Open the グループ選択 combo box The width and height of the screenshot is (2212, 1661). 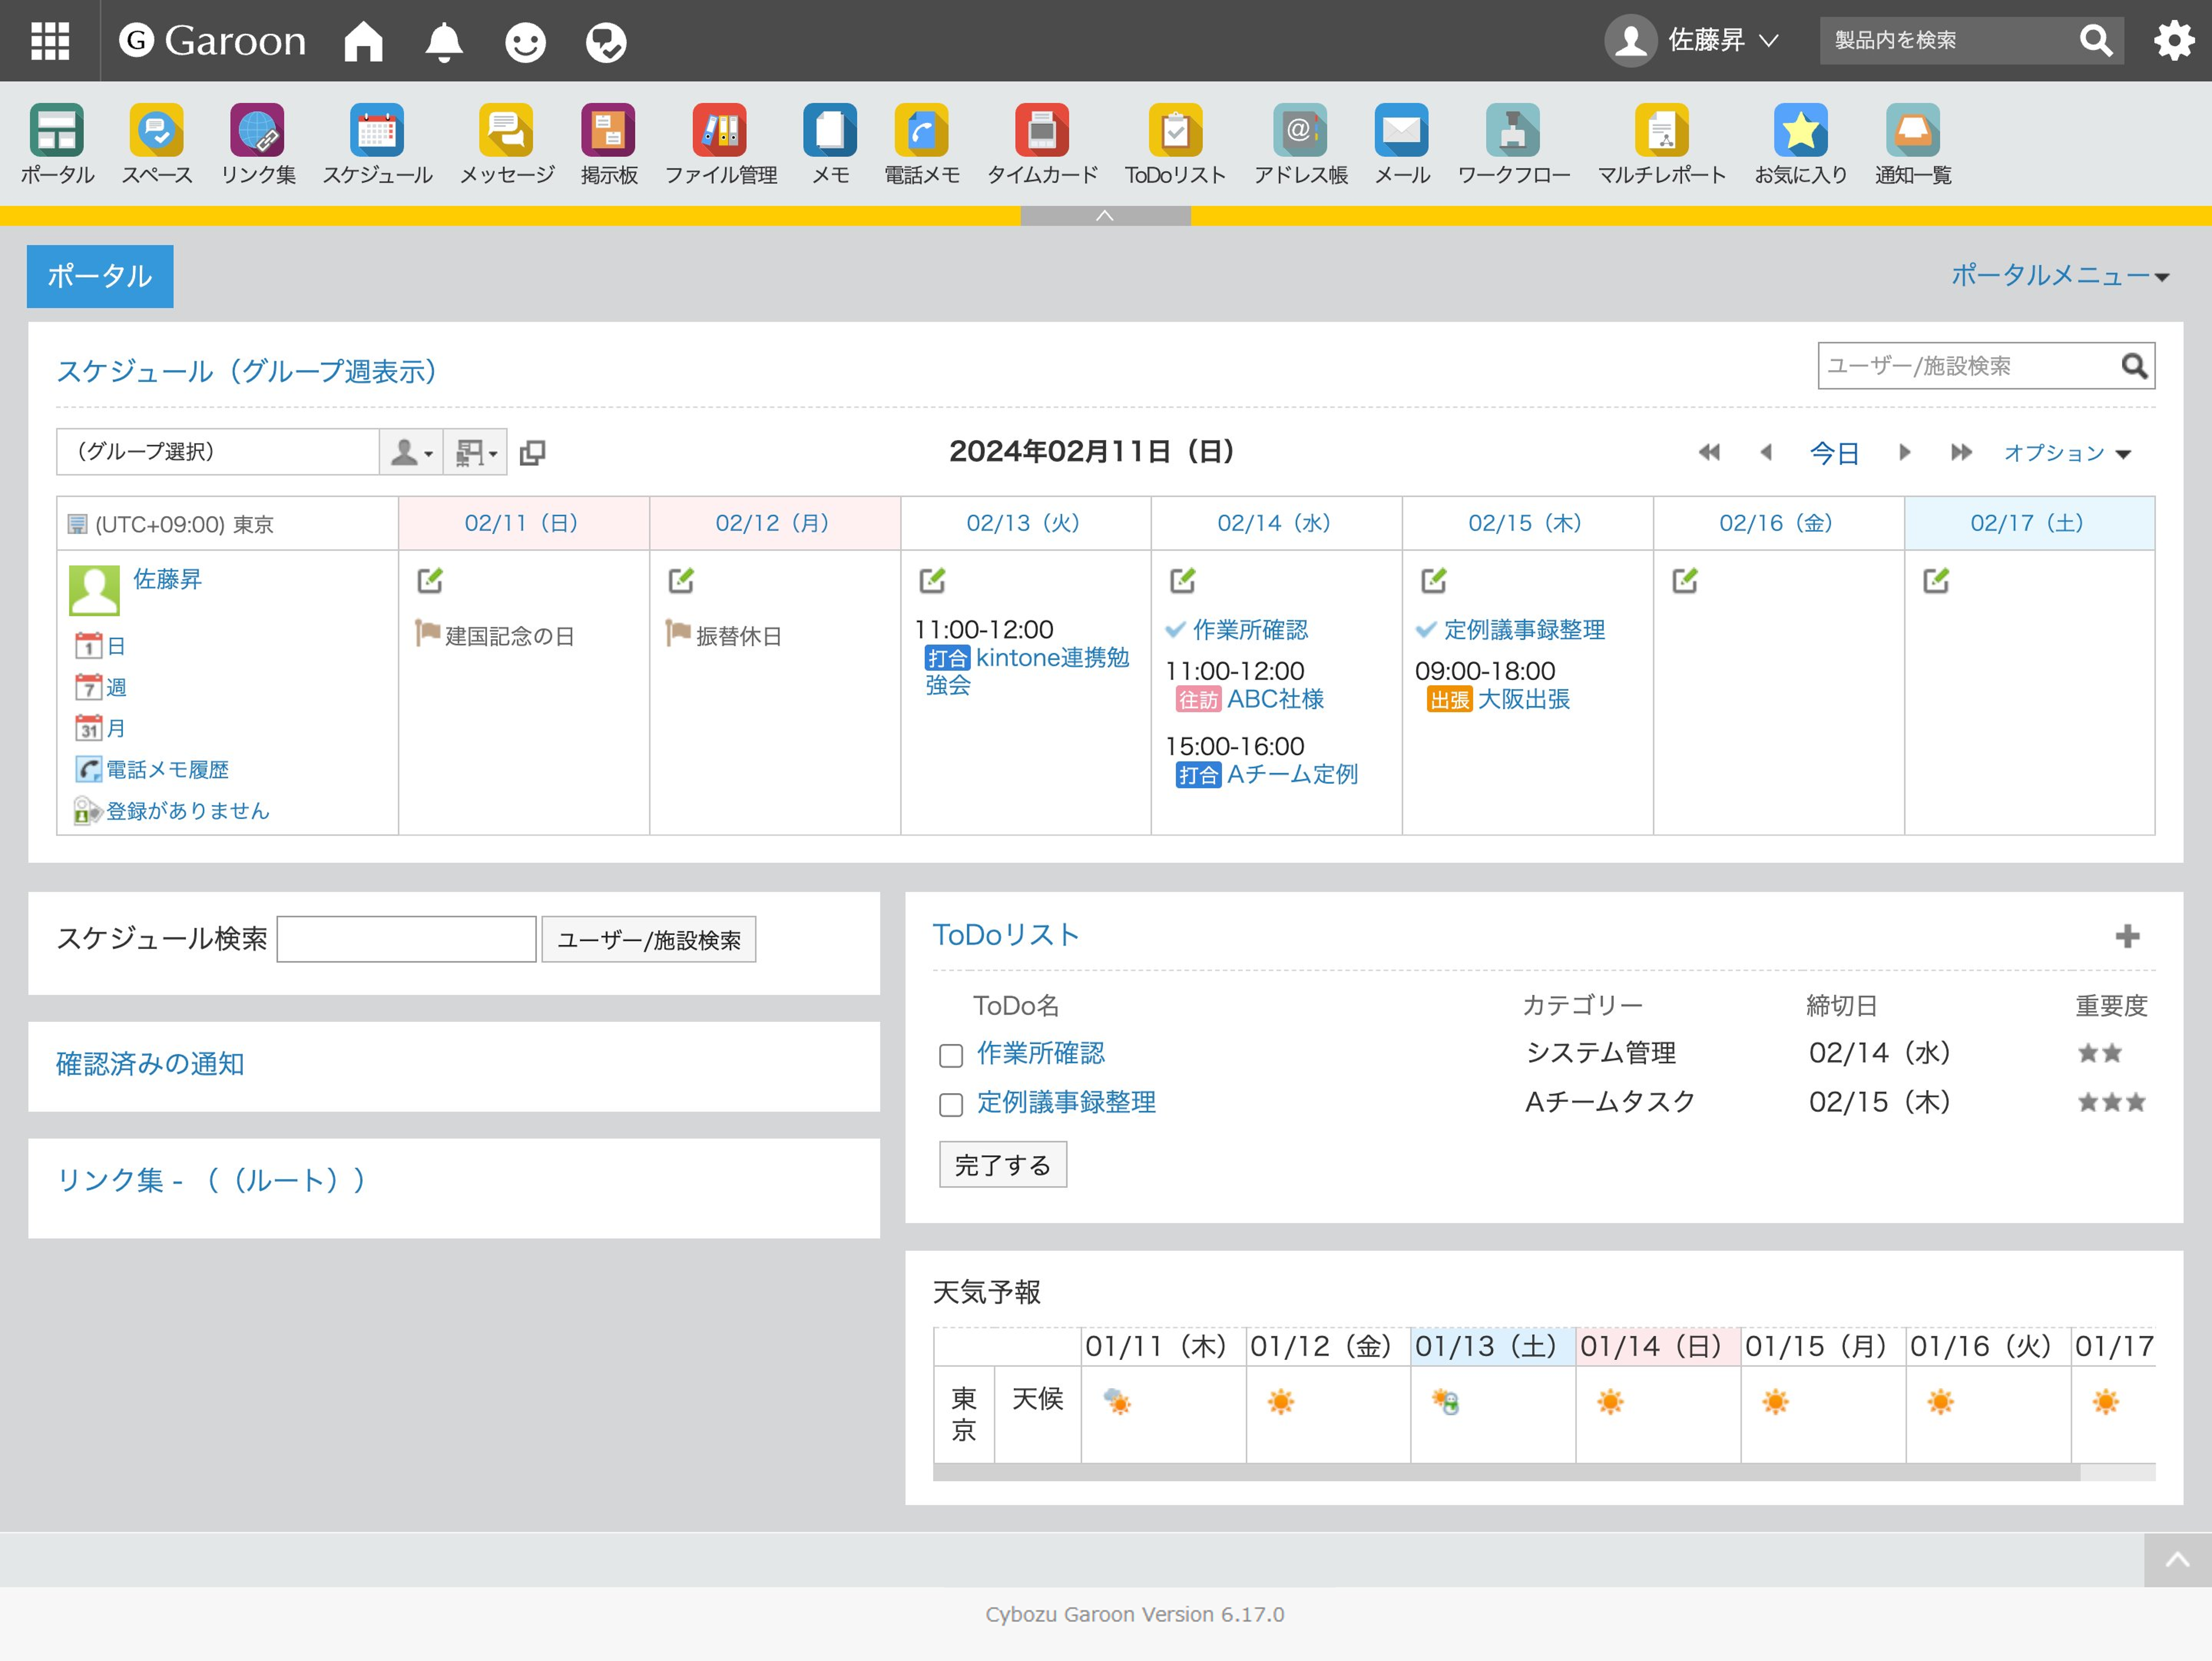217,452
